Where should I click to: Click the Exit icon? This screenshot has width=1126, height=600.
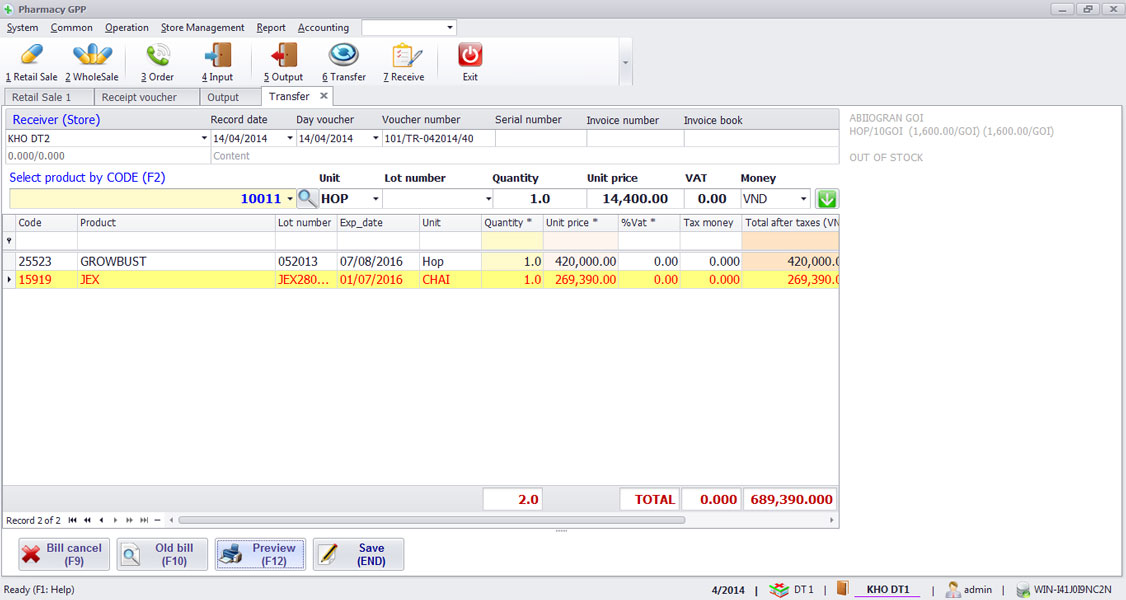[469, 60]
